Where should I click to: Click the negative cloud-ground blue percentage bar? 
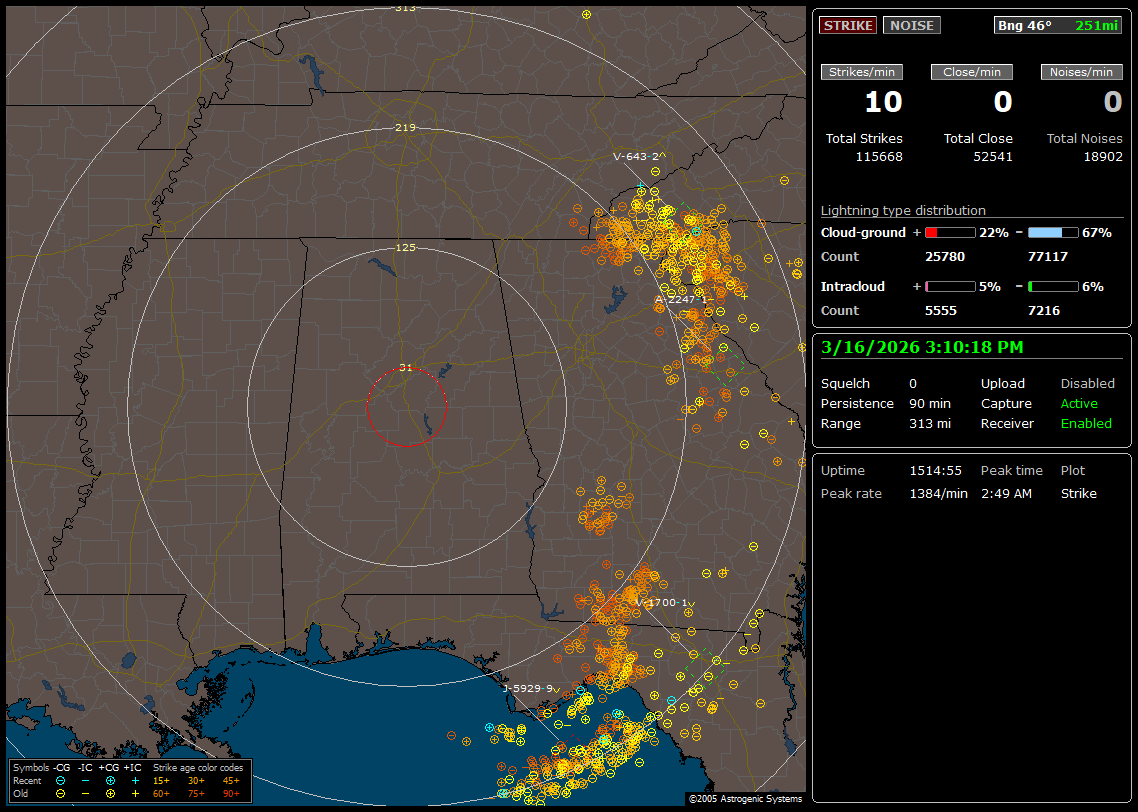(1053, 232)
